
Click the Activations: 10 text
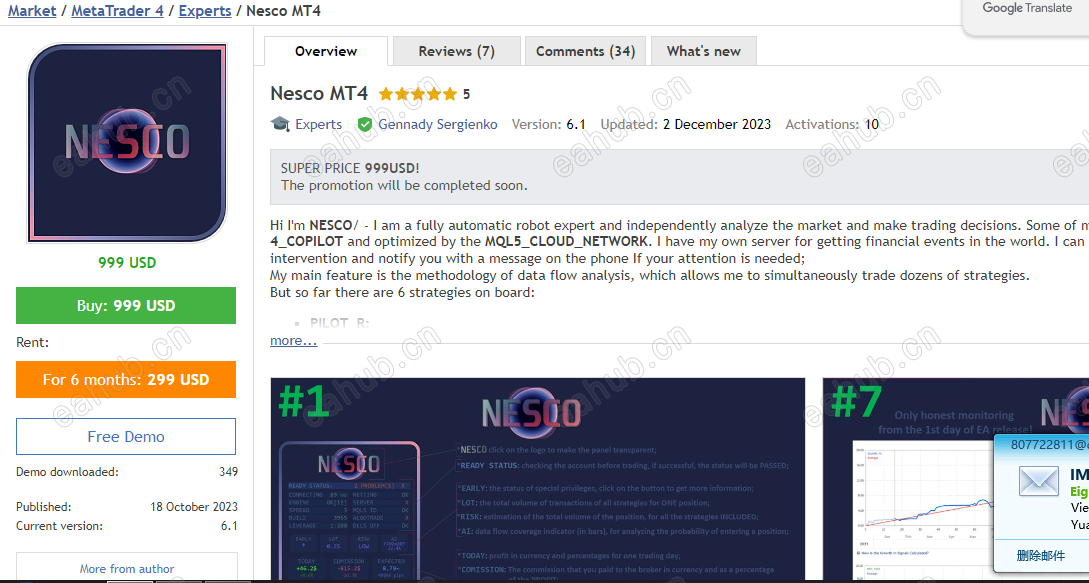point(832,124)
